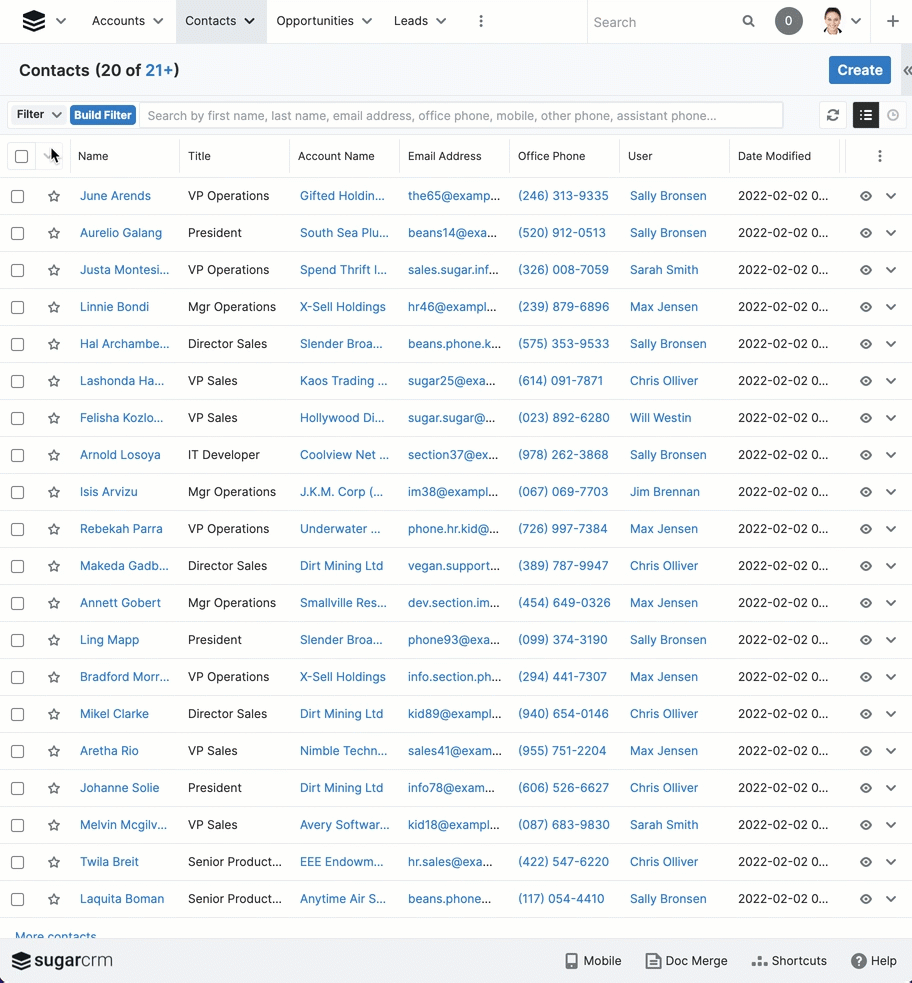This screenshot has width=912, height=983.
Task: Open row actions dropdown for Hal Archambeau
Action: click(x=891, y=345)
